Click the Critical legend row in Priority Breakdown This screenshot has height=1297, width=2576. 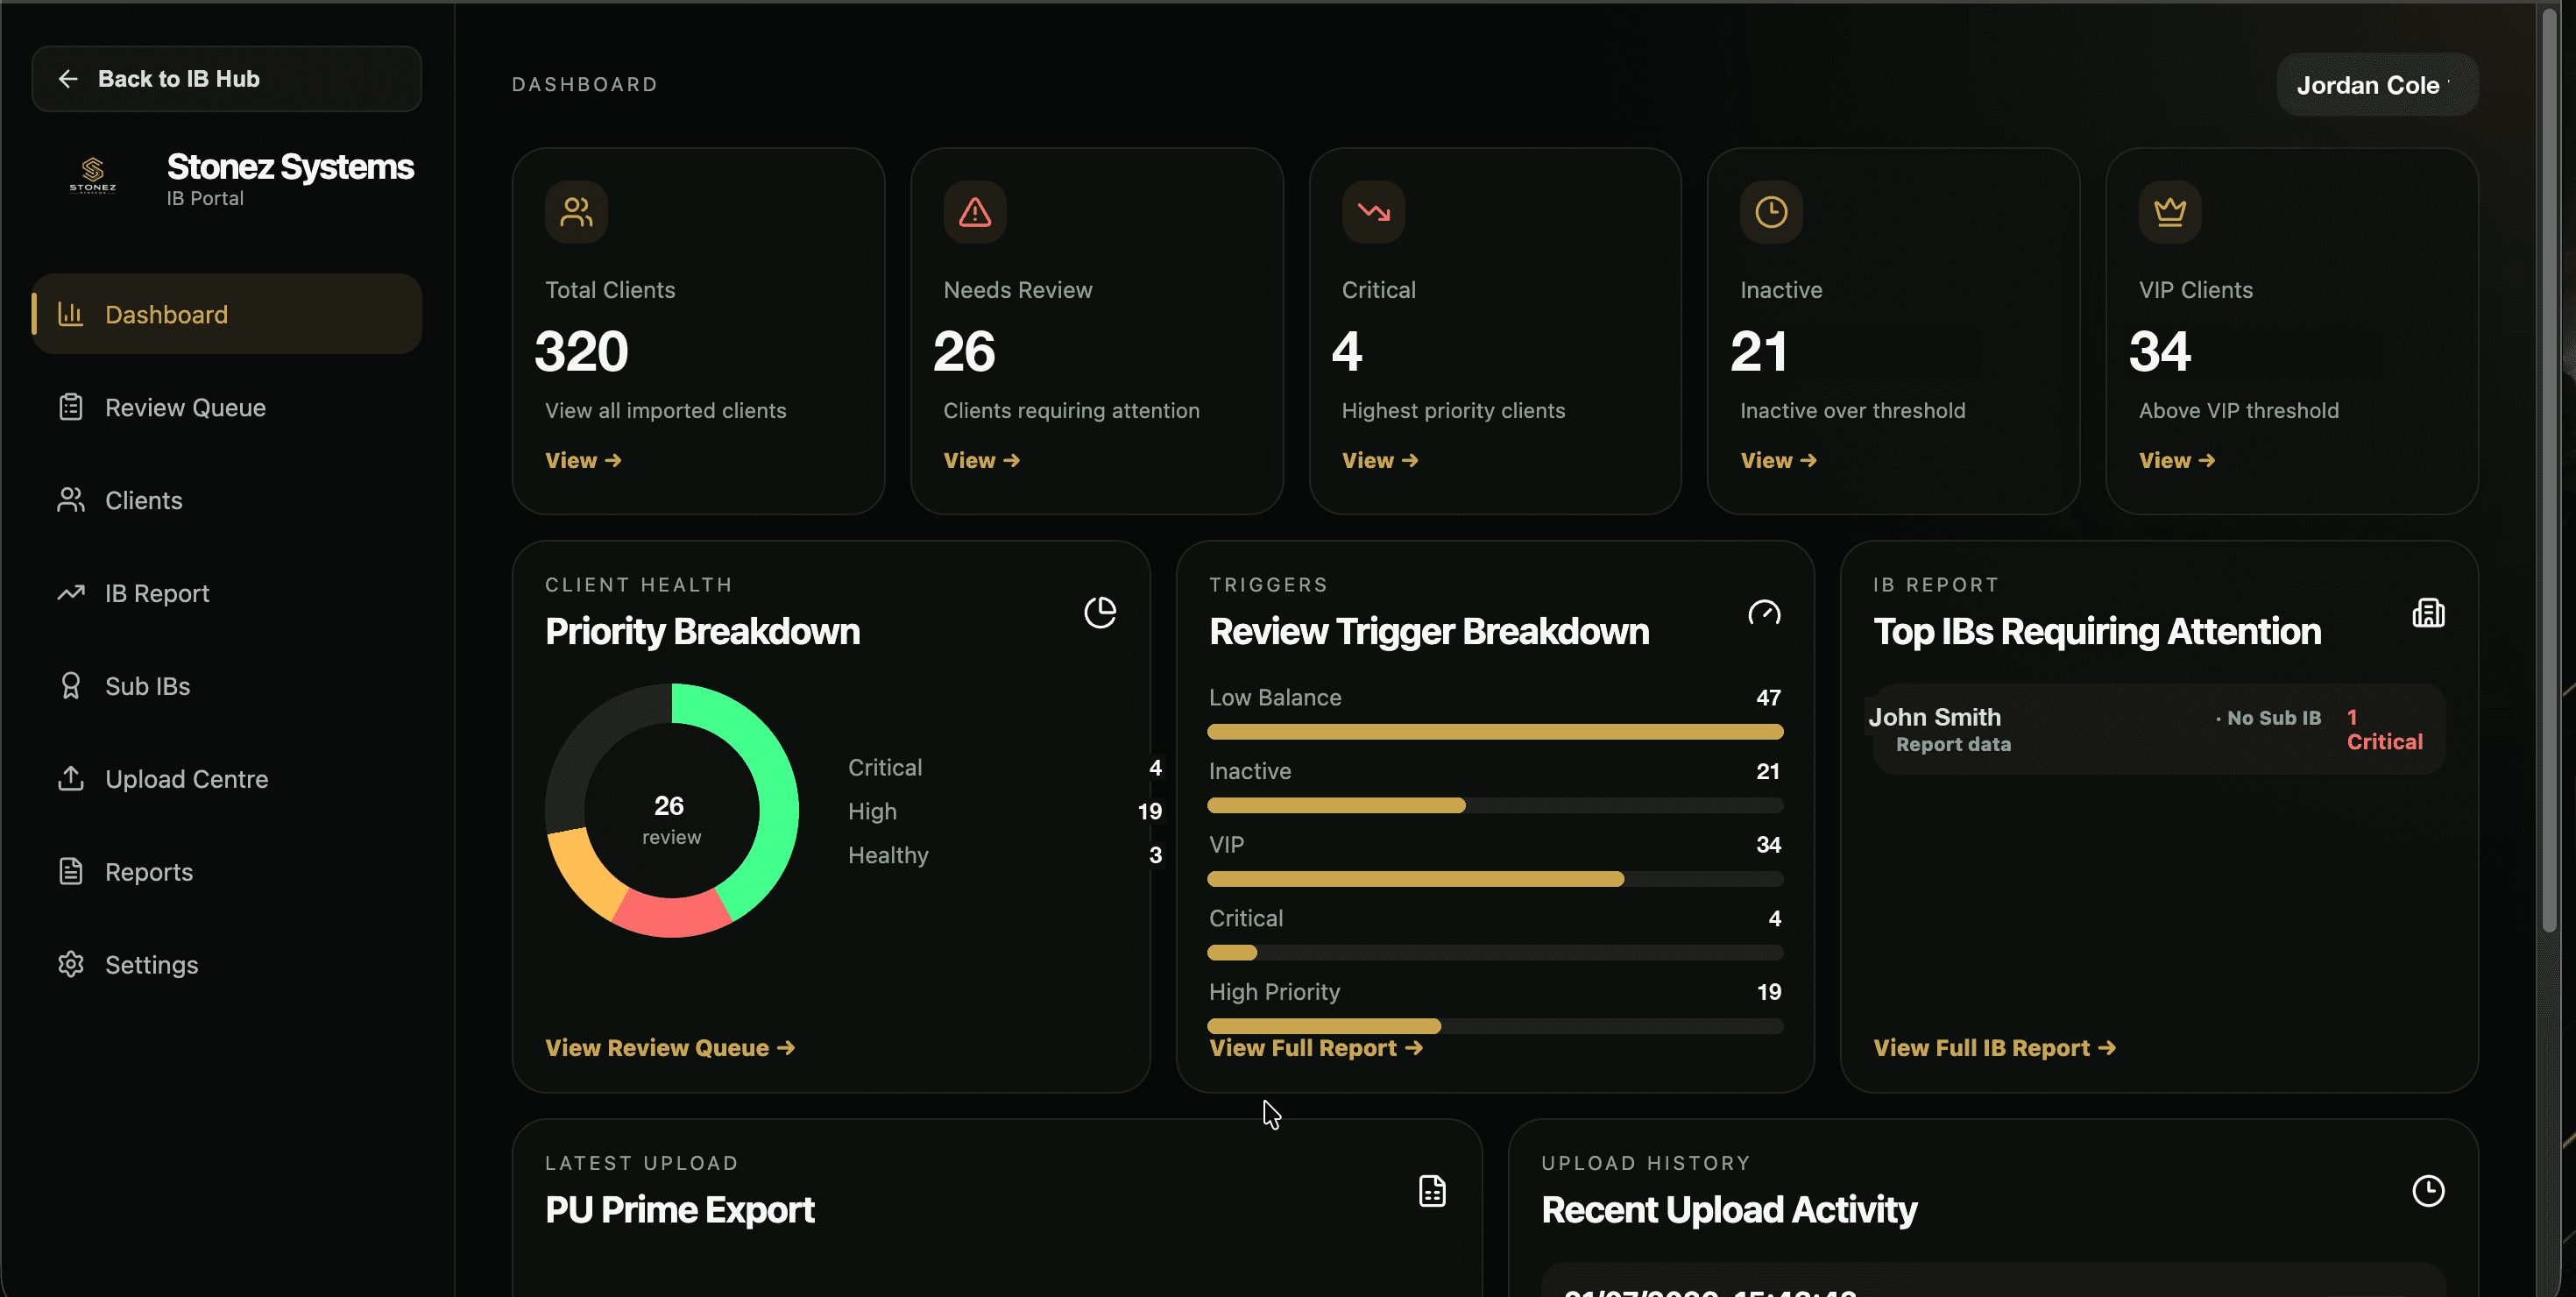pos(1004,767)
